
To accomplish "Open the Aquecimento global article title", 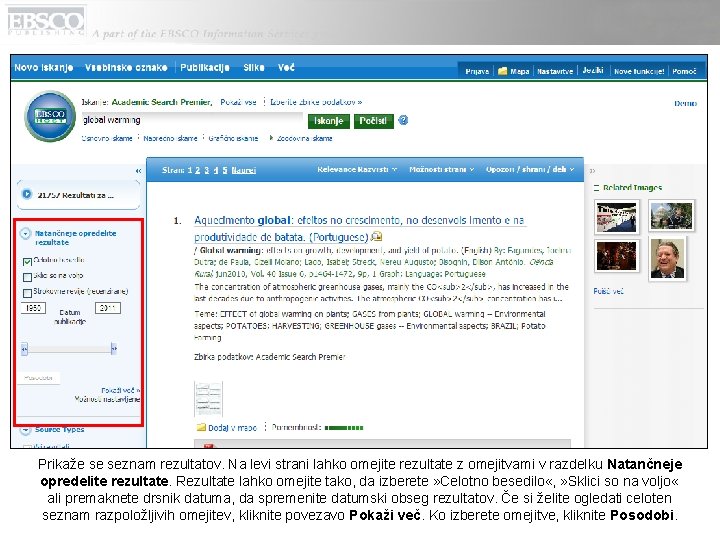I will pos(359,229).
